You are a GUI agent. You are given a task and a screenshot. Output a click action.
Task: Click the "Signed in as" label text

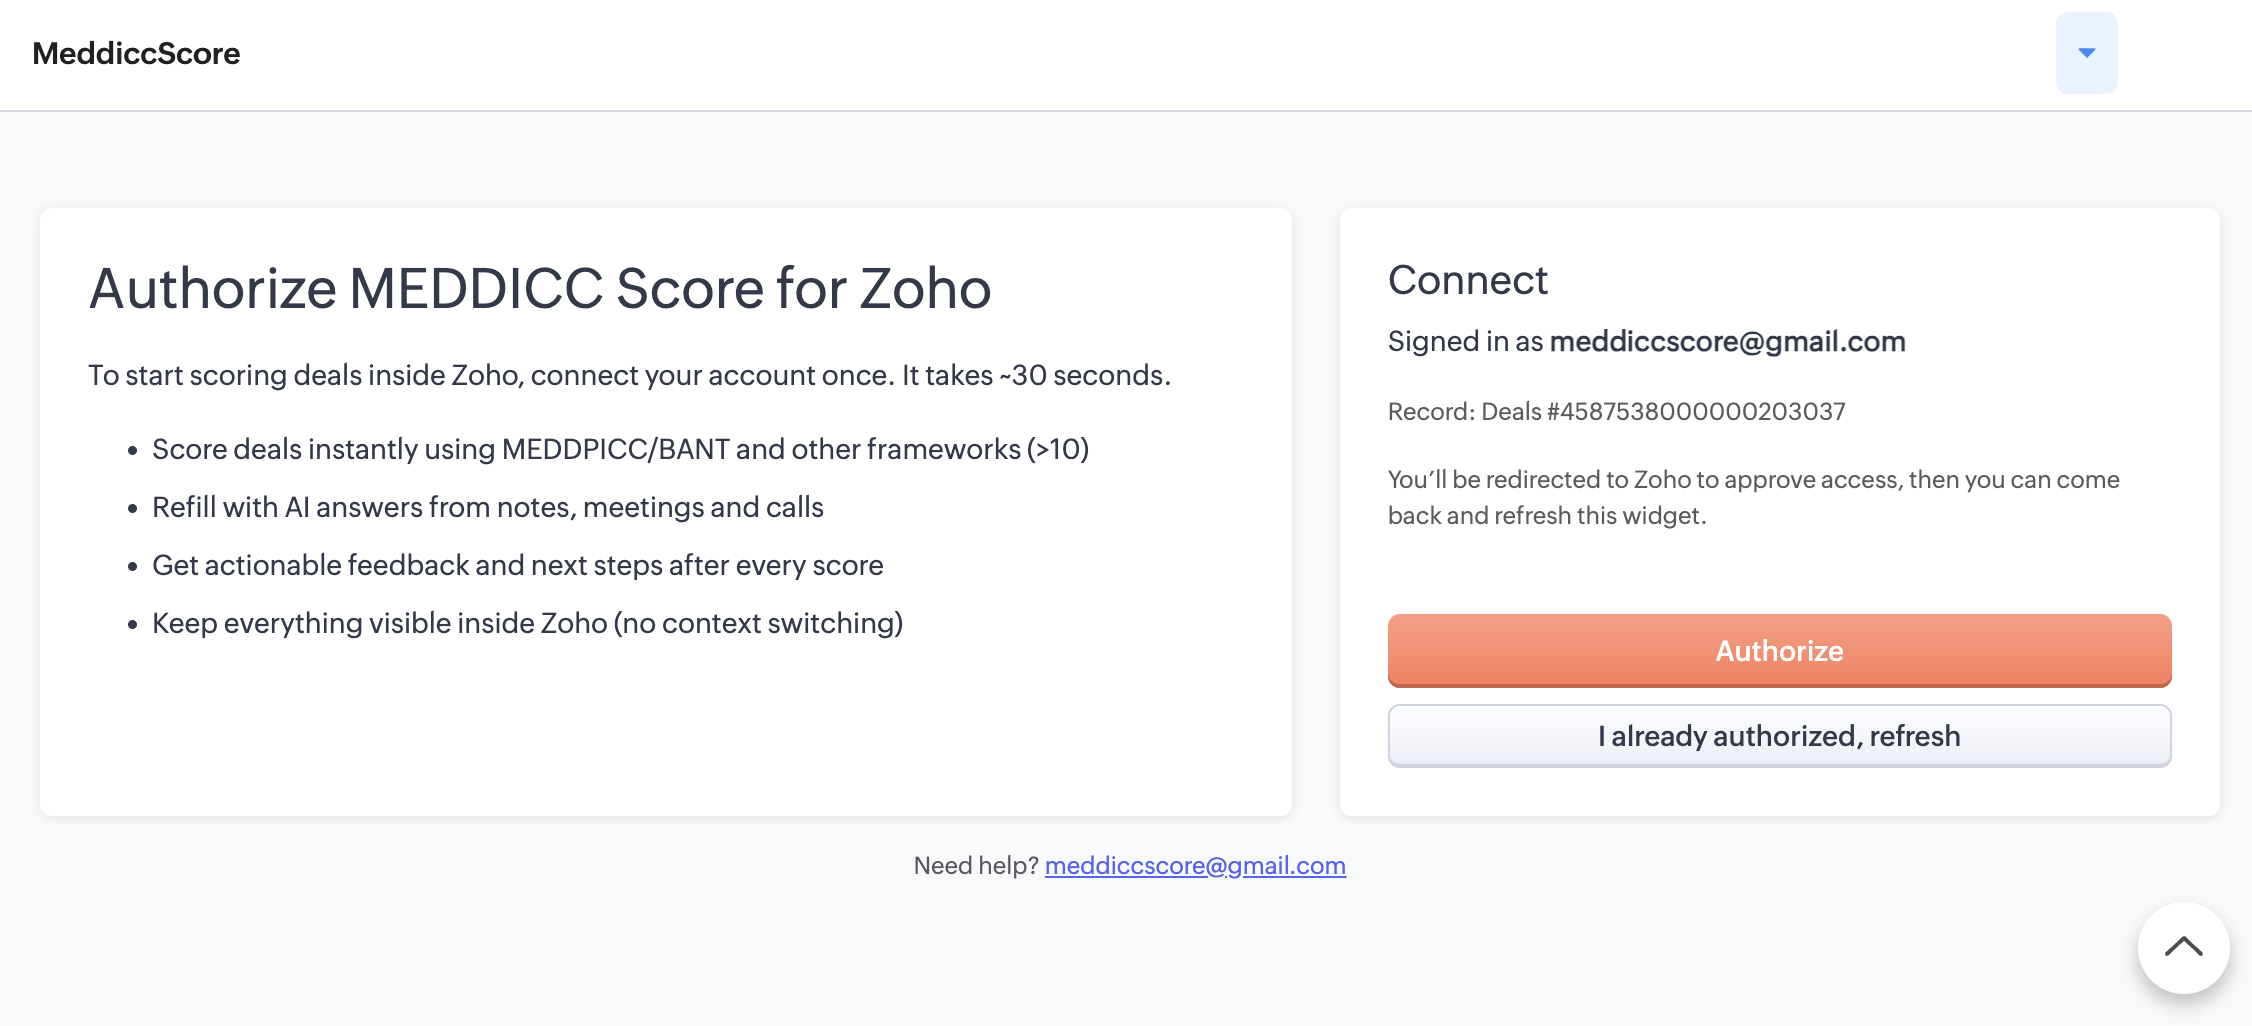pos(1465,342)
